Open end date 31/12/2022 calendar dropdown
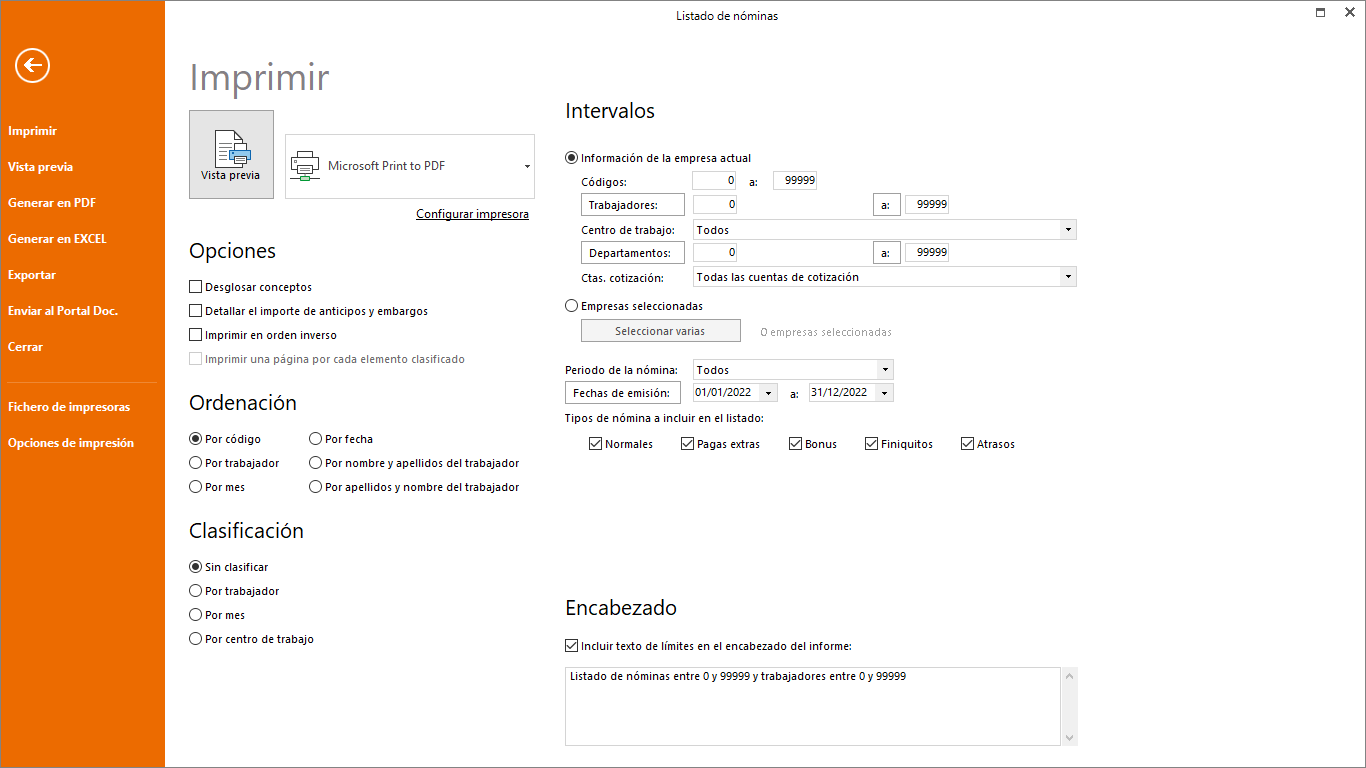The image size is (1366, 768). (885, 393)
